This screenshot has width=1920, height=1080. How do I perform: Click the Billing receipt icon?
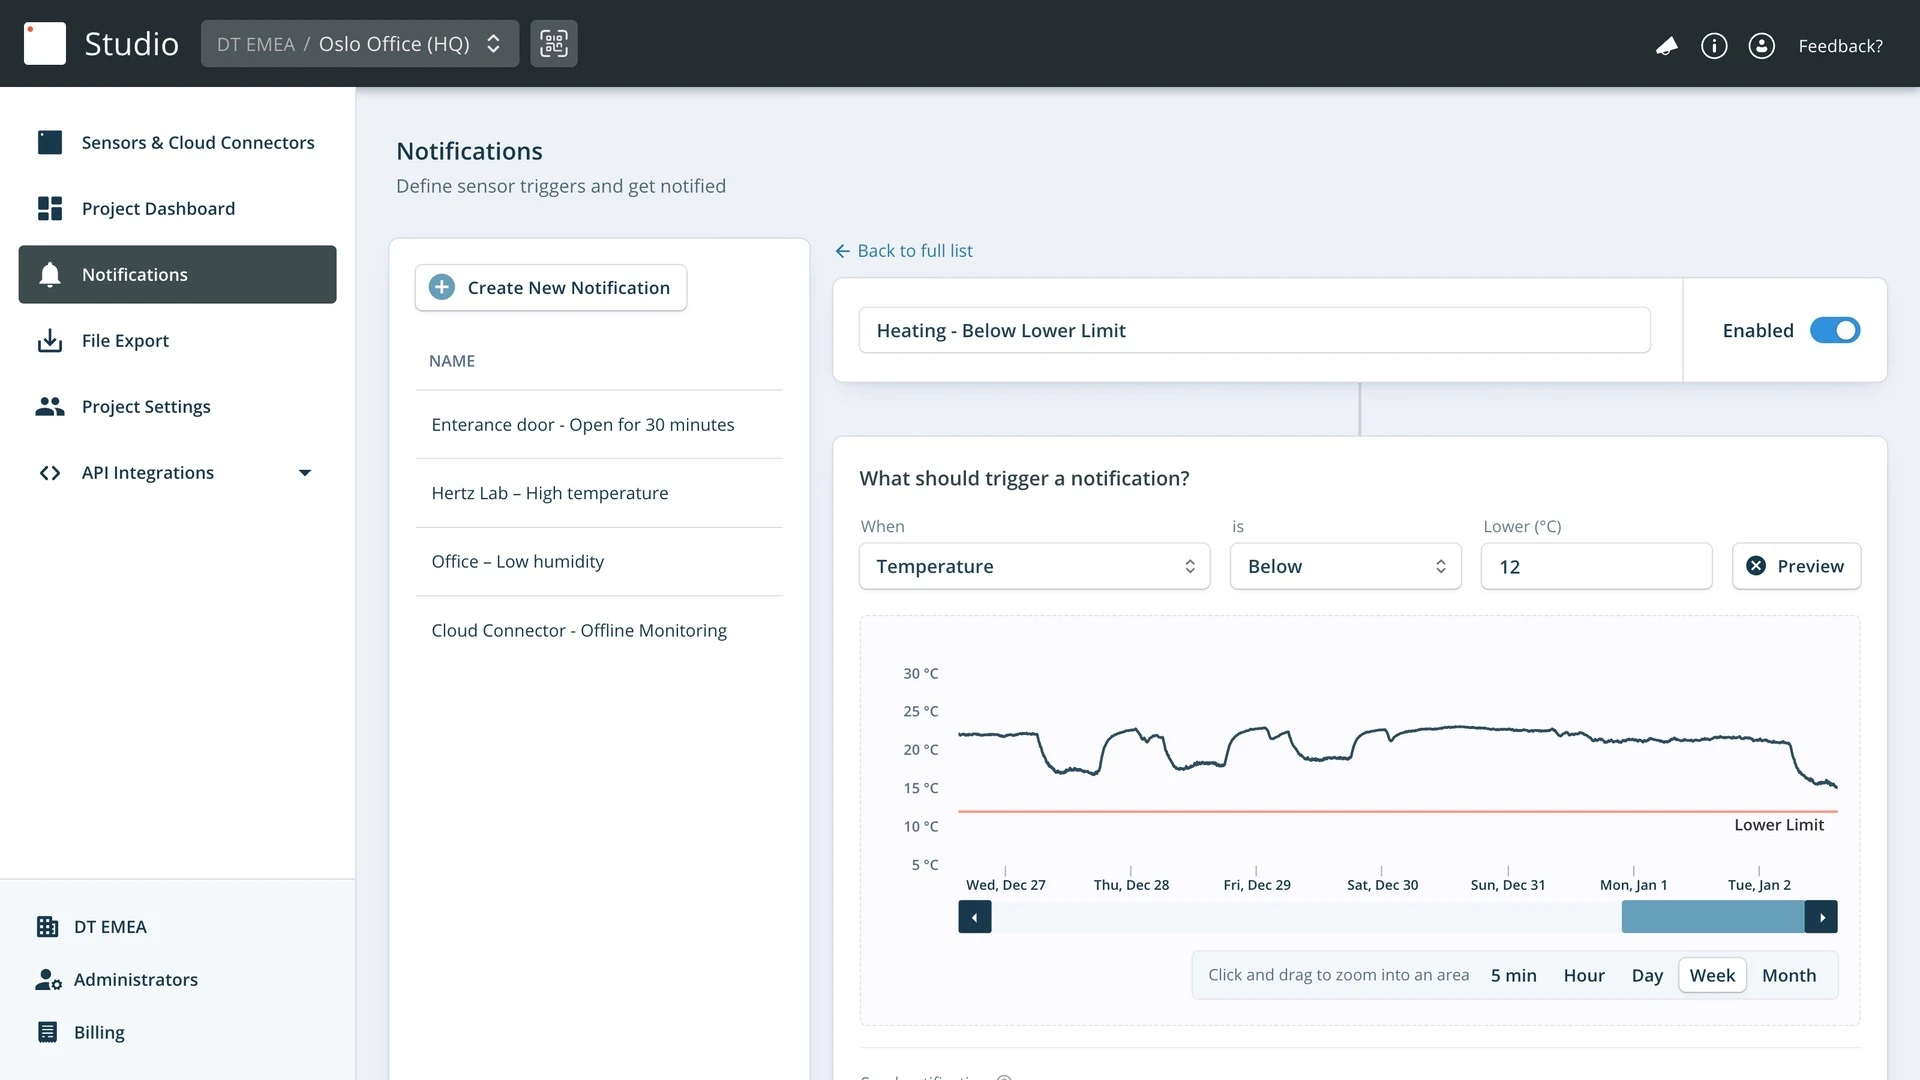(x=47, y=1032)
